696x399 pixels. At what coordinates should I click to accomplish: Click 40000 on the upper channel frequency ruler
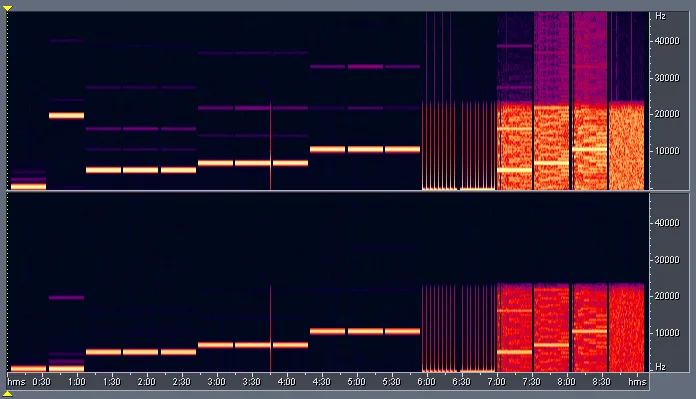pos(667,41)
